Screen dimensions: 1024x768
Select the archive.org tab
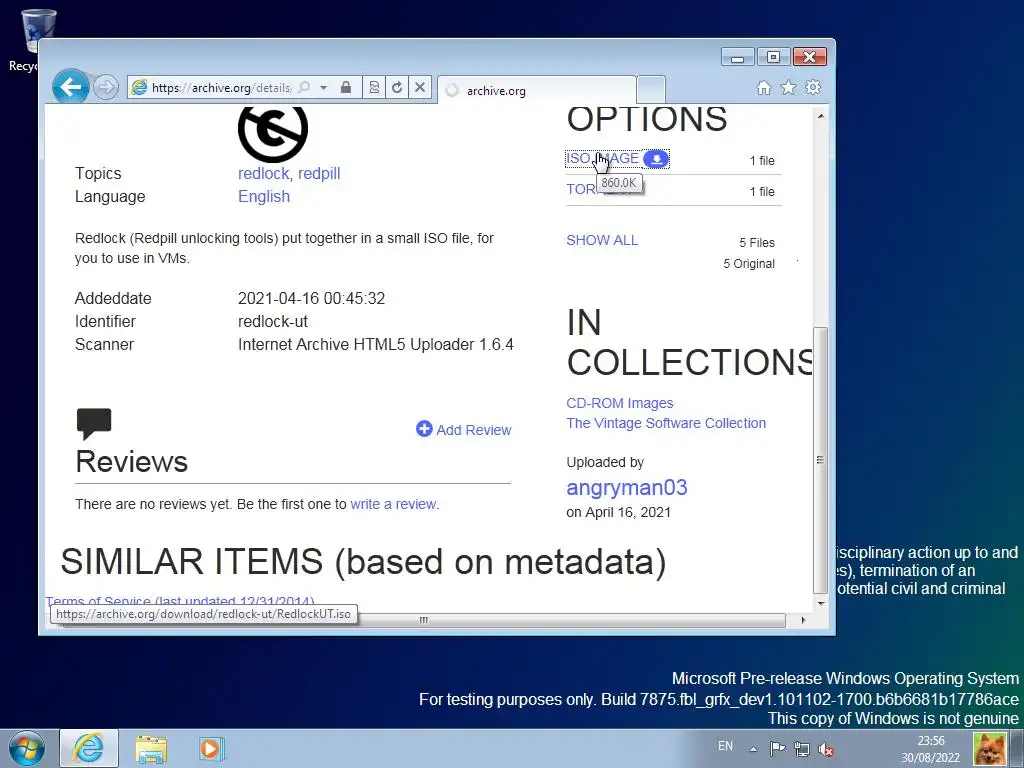537,90
